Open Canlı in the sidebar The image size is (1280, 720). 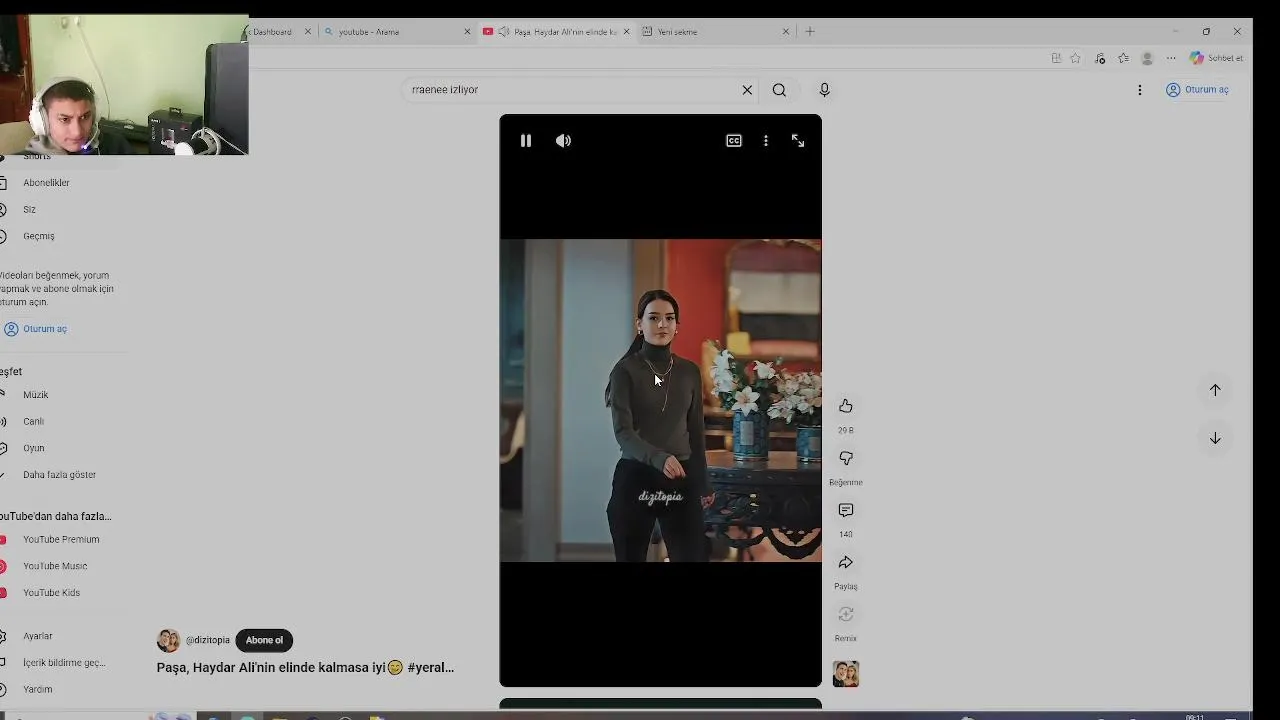coord(34,422)
